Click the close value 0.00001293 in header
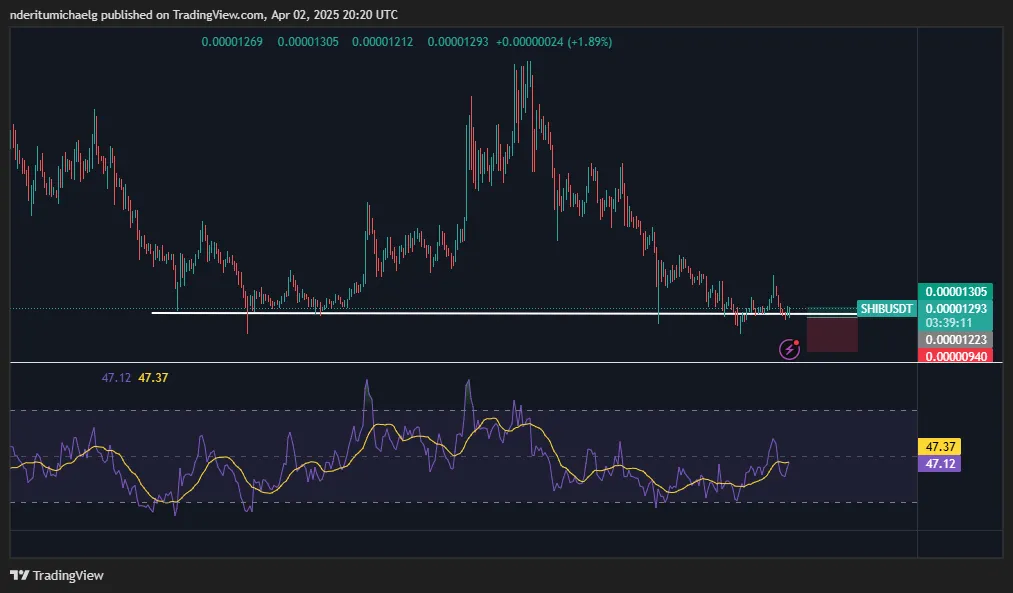The image size is (1013, 593). [458, 42]
